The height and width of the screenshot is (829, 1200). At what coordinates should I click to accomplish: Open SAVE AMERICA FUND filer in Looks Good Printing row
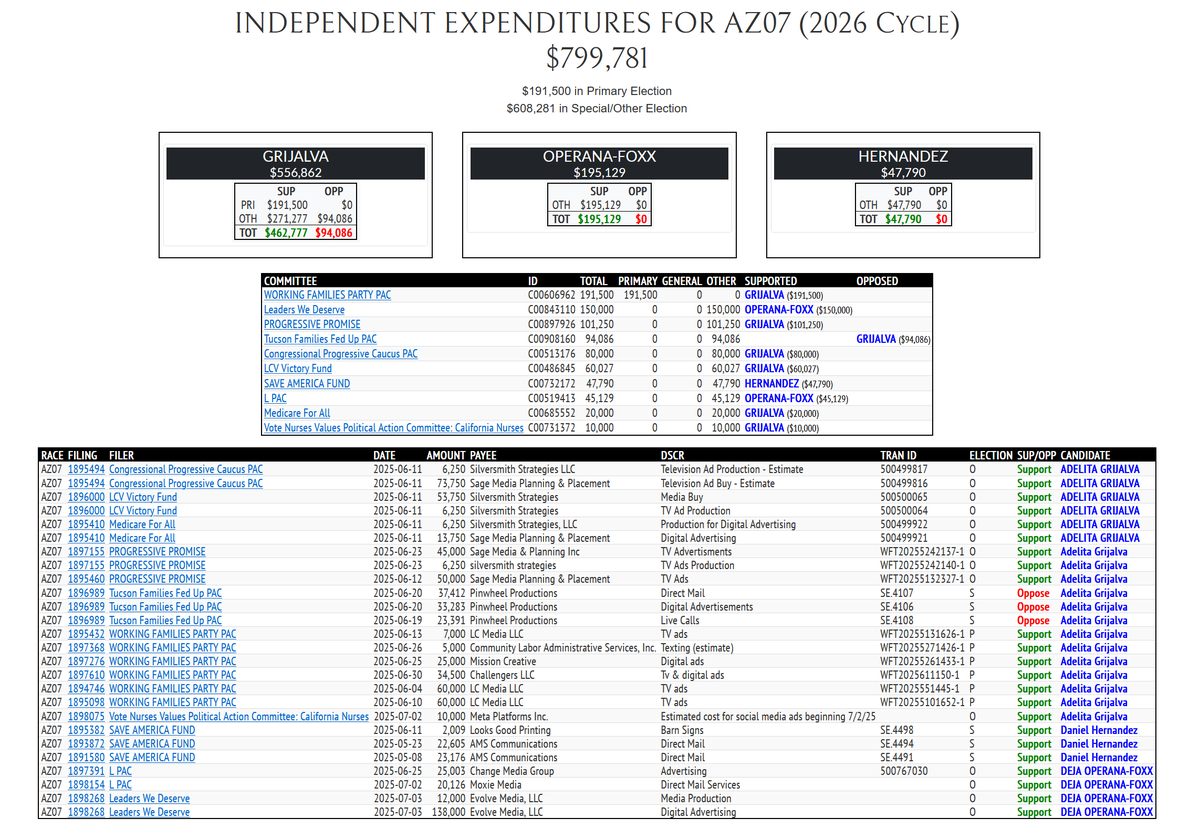click(x=152, y=731)
